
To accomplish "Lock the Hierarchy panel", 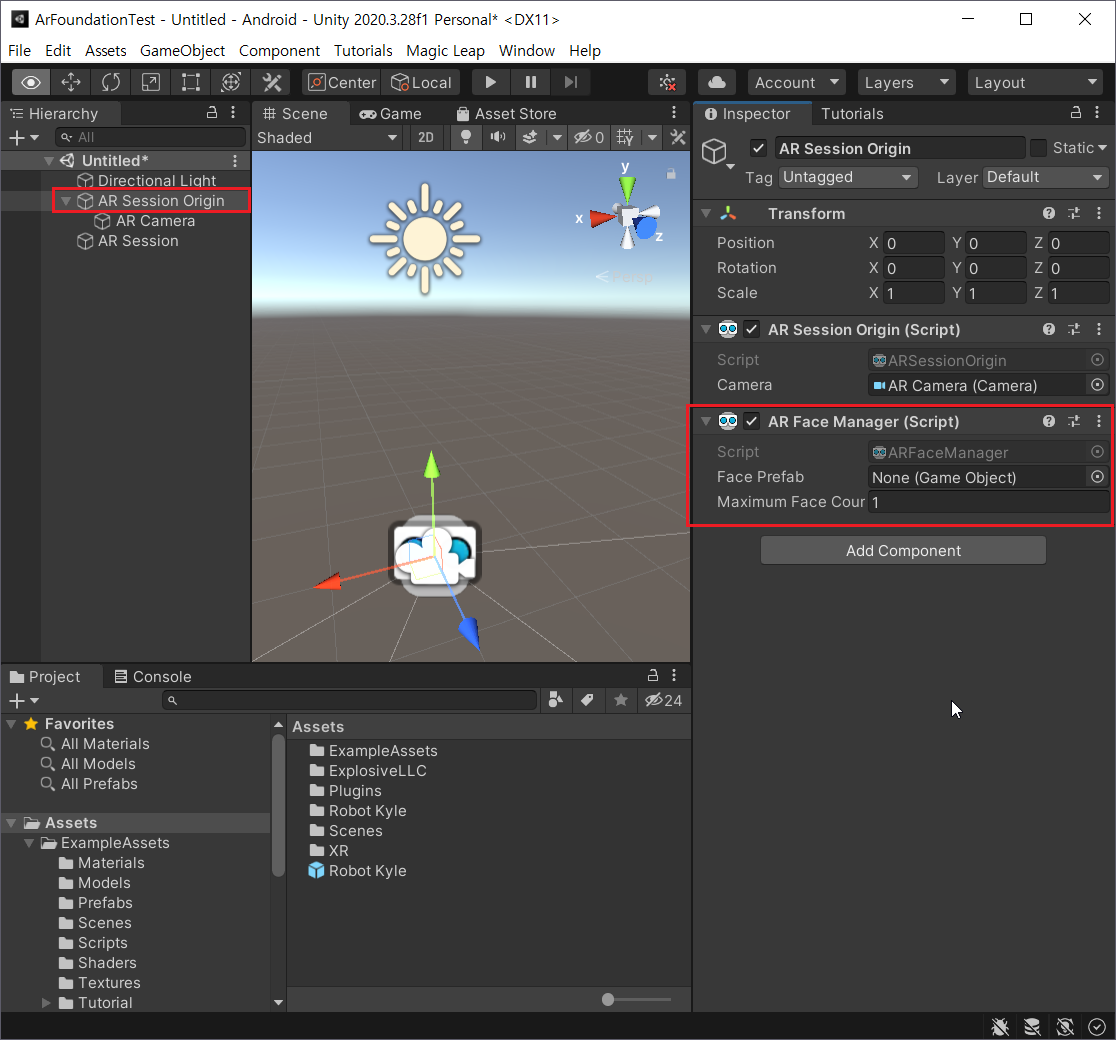I will tap(211, 112).
